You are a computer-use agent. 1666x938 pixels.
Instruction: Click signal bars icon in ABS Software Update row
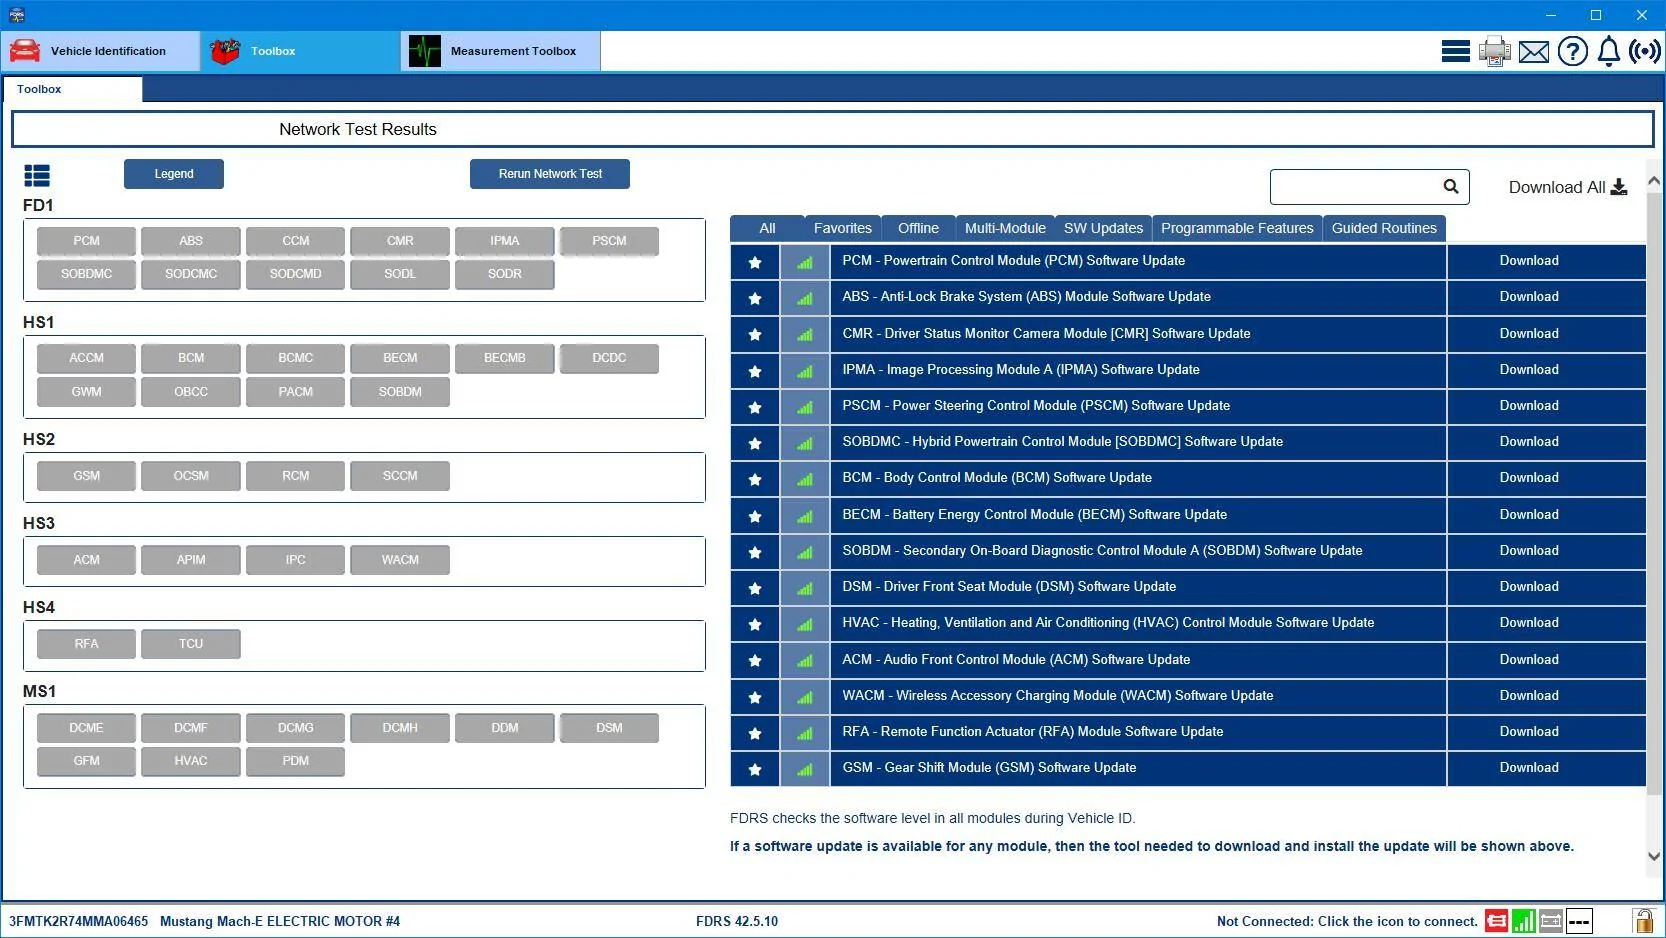[805, 298]
